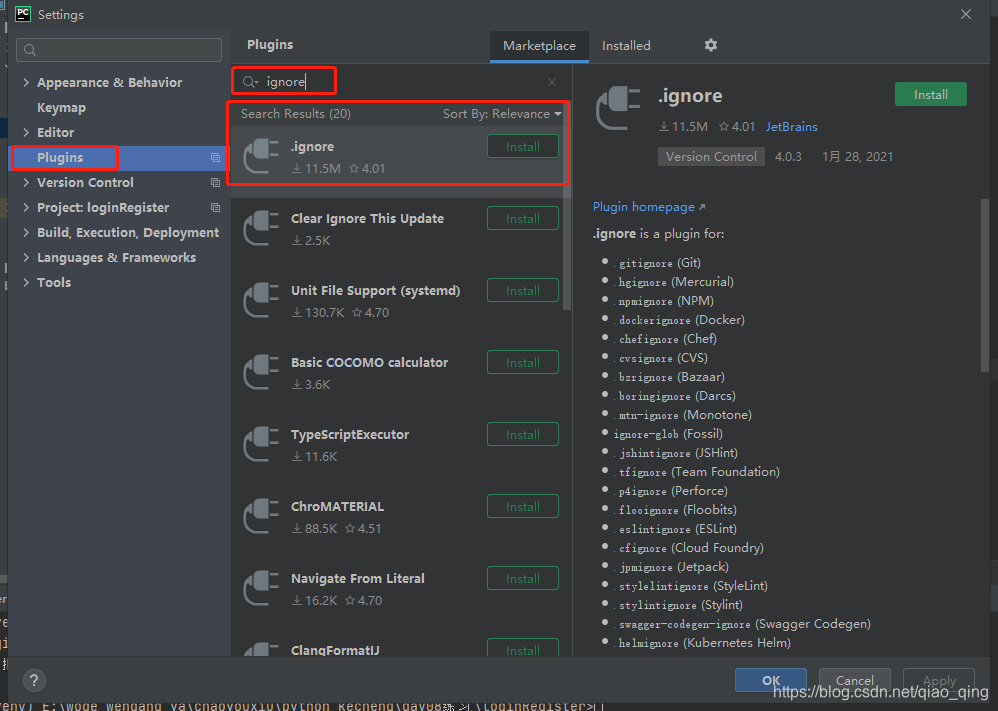998x711 pixels.
Task: Click the Version Control category tag
Action: click(x=711, y=157)
